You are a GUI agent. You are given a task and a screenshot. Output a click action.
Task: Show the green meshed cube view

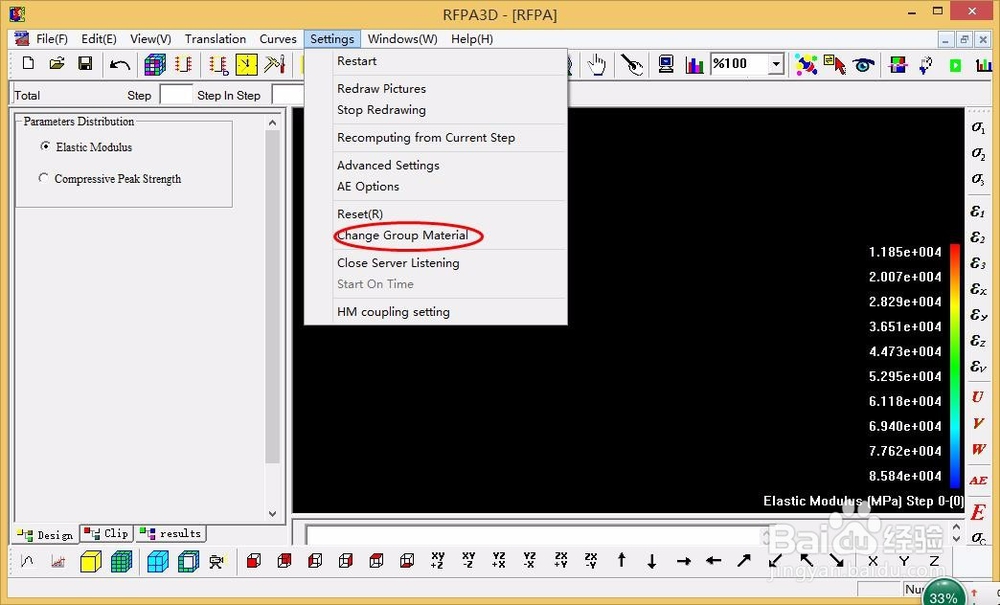(121, 562)
